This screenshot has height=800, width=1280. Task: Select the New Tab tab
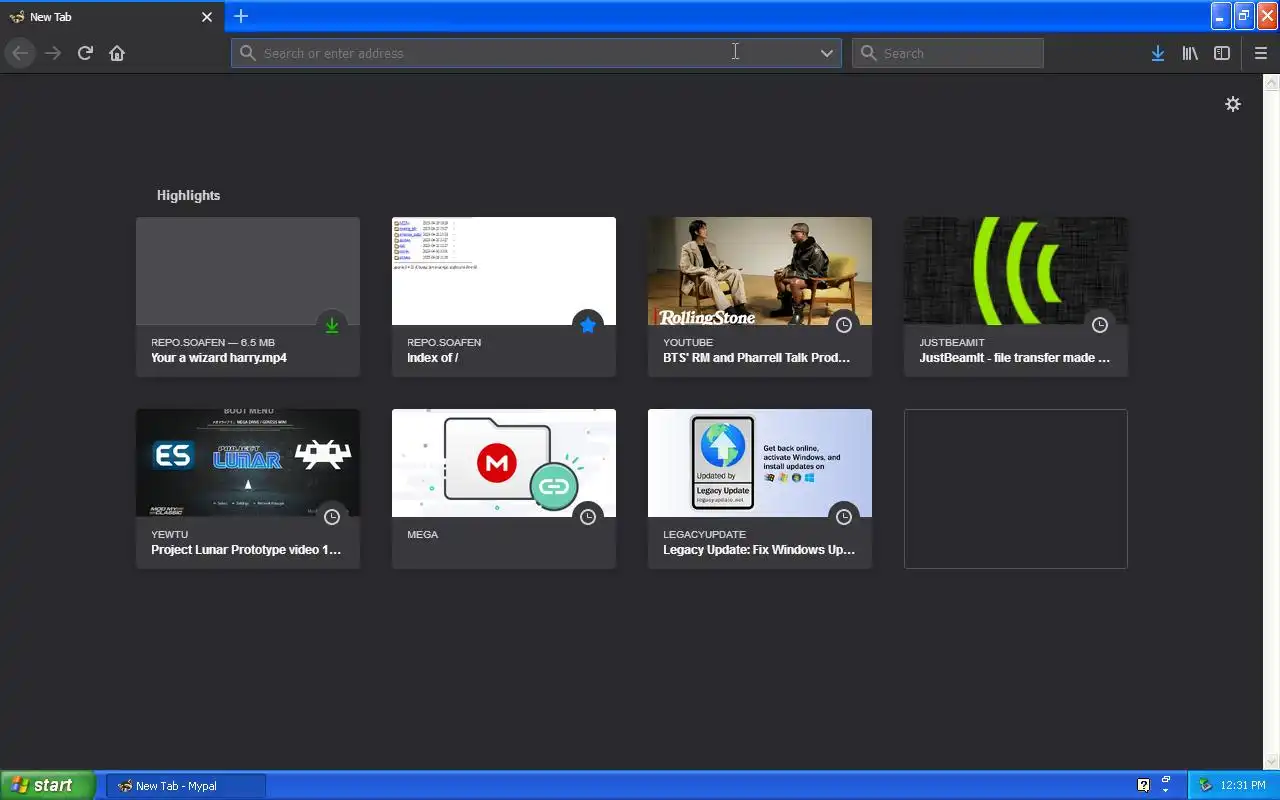pyautogui.click(x=111, y=17)
